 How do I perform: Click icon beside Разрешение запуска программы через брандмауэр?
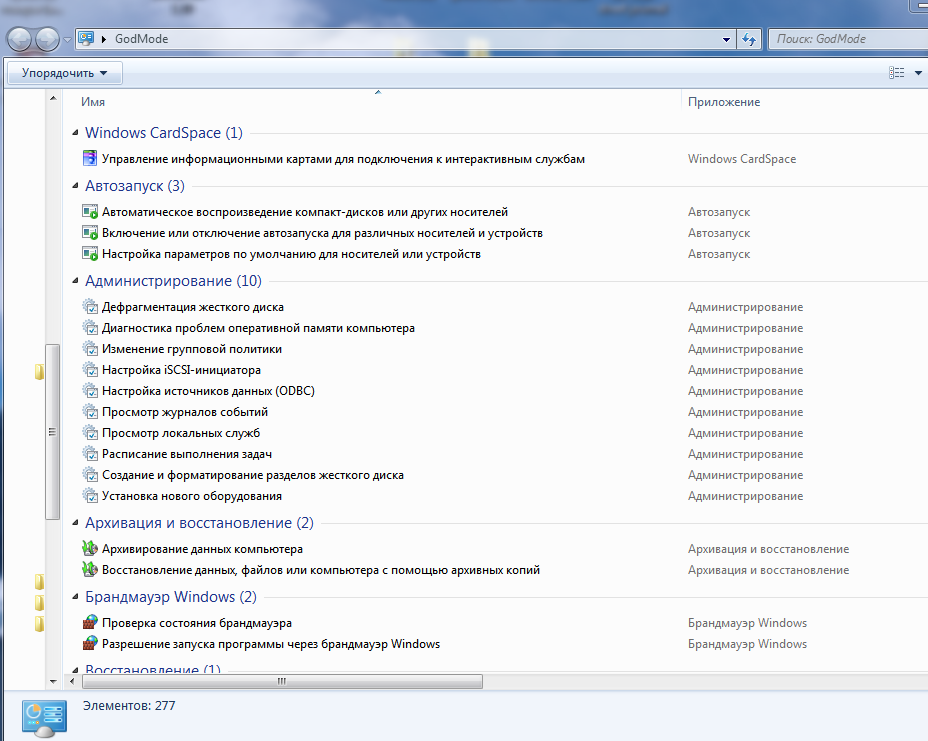pyautogui.click(x=89, y=644)
